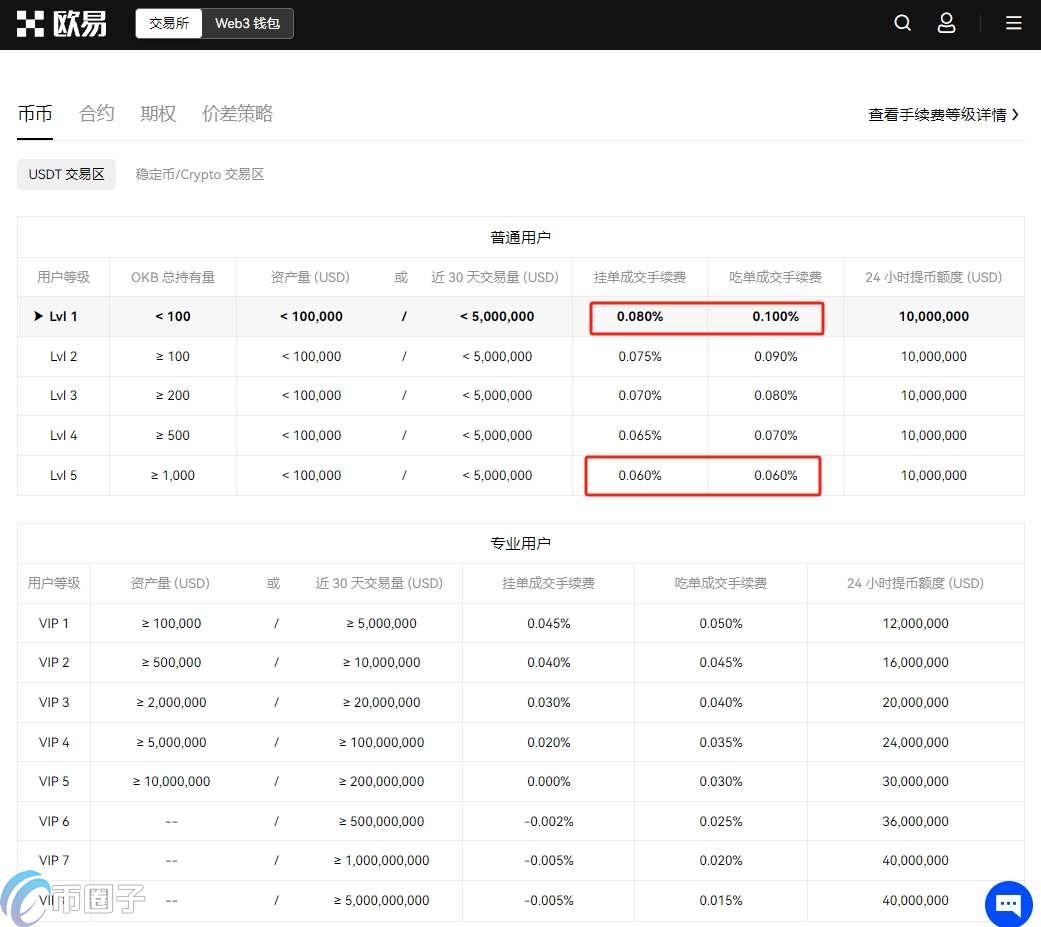Choose the 稳定币/Crypto 交易区 sub-tab
Viewport: 1041px width, 927px height.
tap(200, 174)
